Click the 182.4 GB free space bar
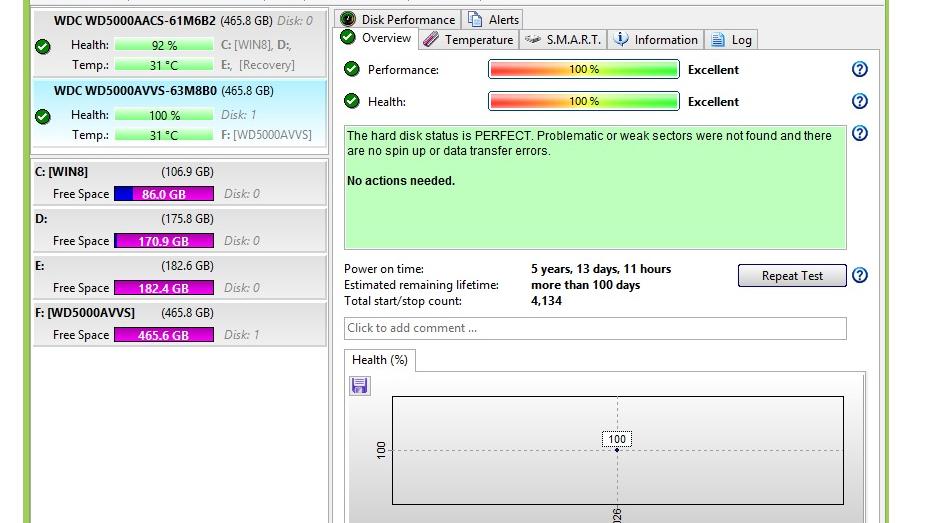Image resolution: width=929 pixels, height=523 pixels. point(164,288)
